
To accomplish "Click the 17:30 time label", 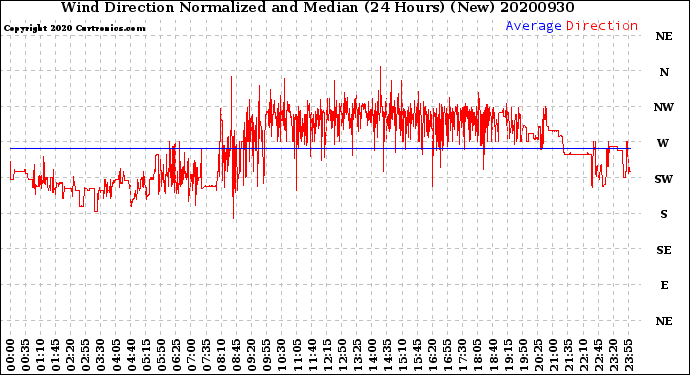I will coord(462,355).
